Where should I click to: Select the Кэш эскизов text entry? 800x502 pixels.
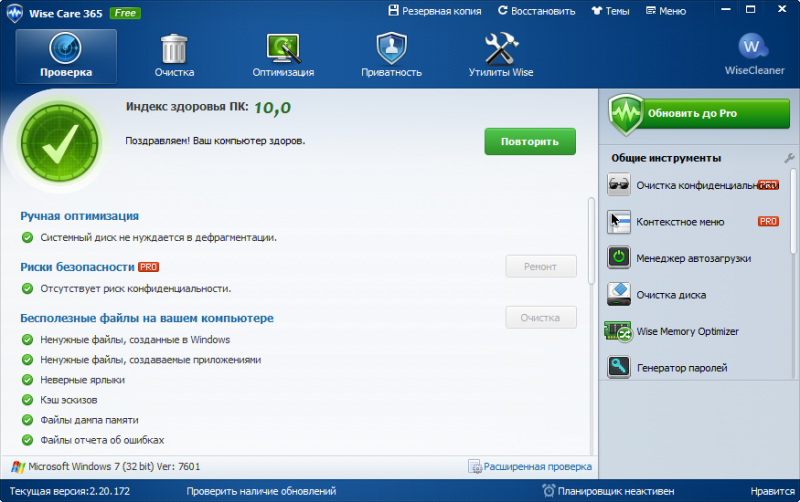pyautogui.click(x=69, y=399)
